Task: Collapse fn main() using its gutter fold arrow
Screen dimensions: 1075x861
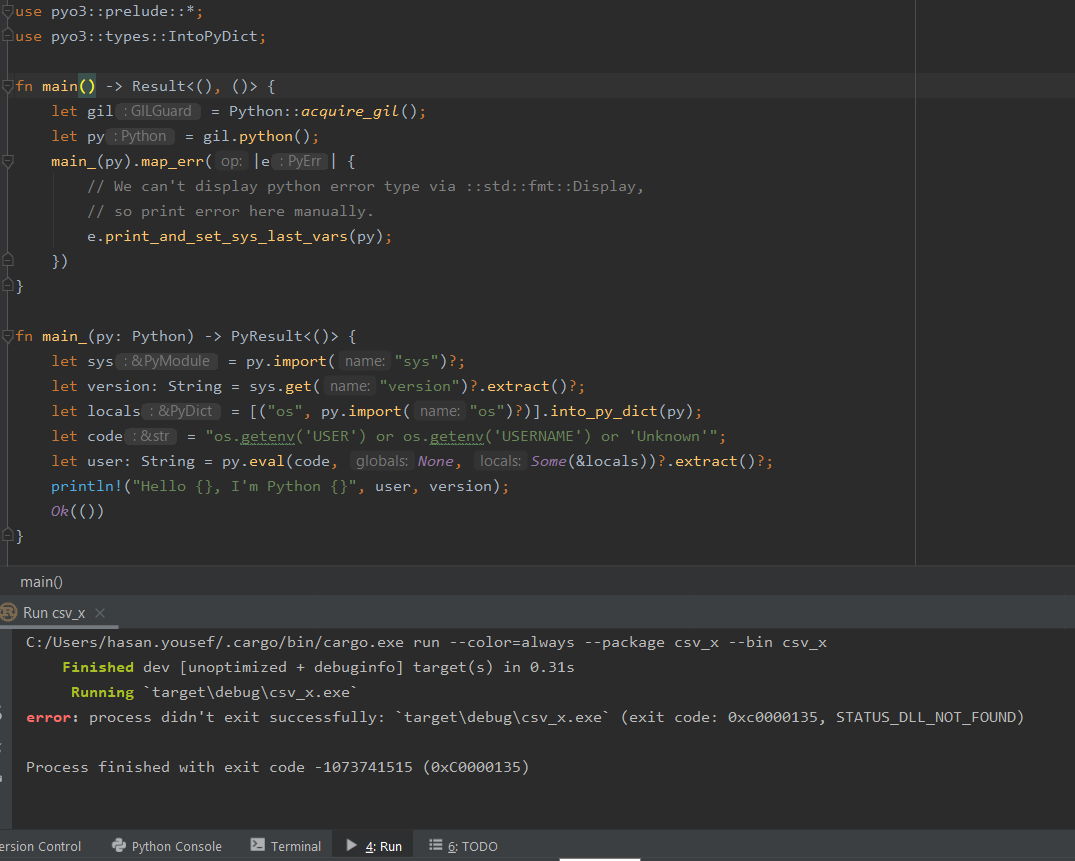Action: (x=8, y=85)
